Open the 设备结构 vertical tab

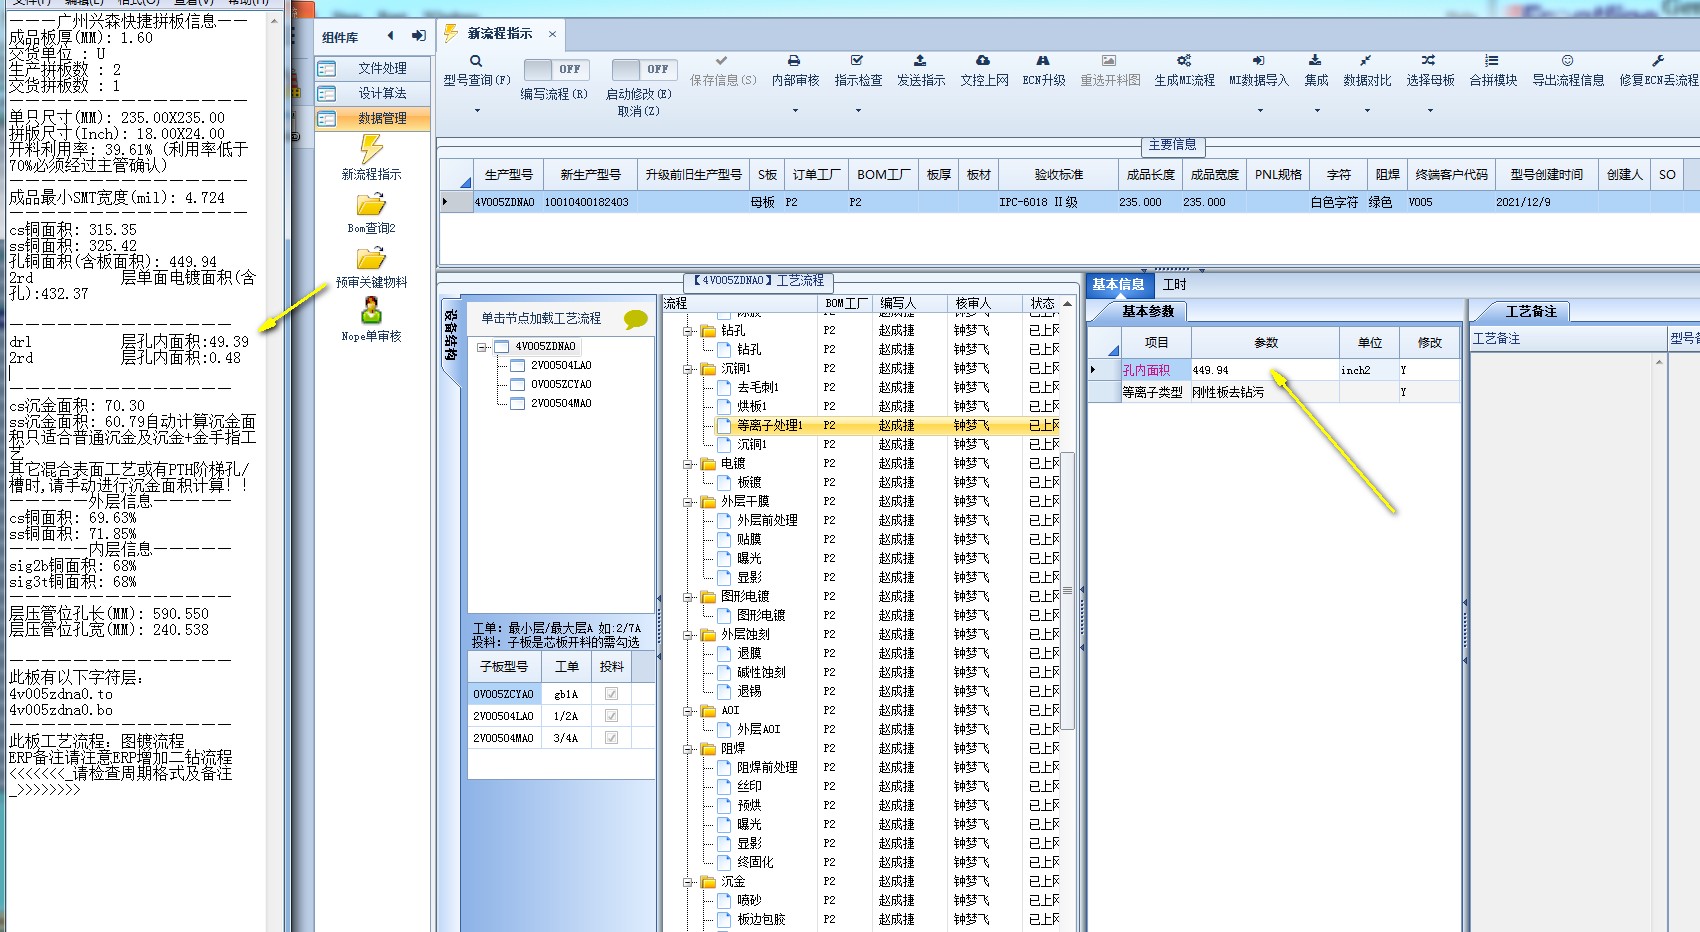click(451, 336)
